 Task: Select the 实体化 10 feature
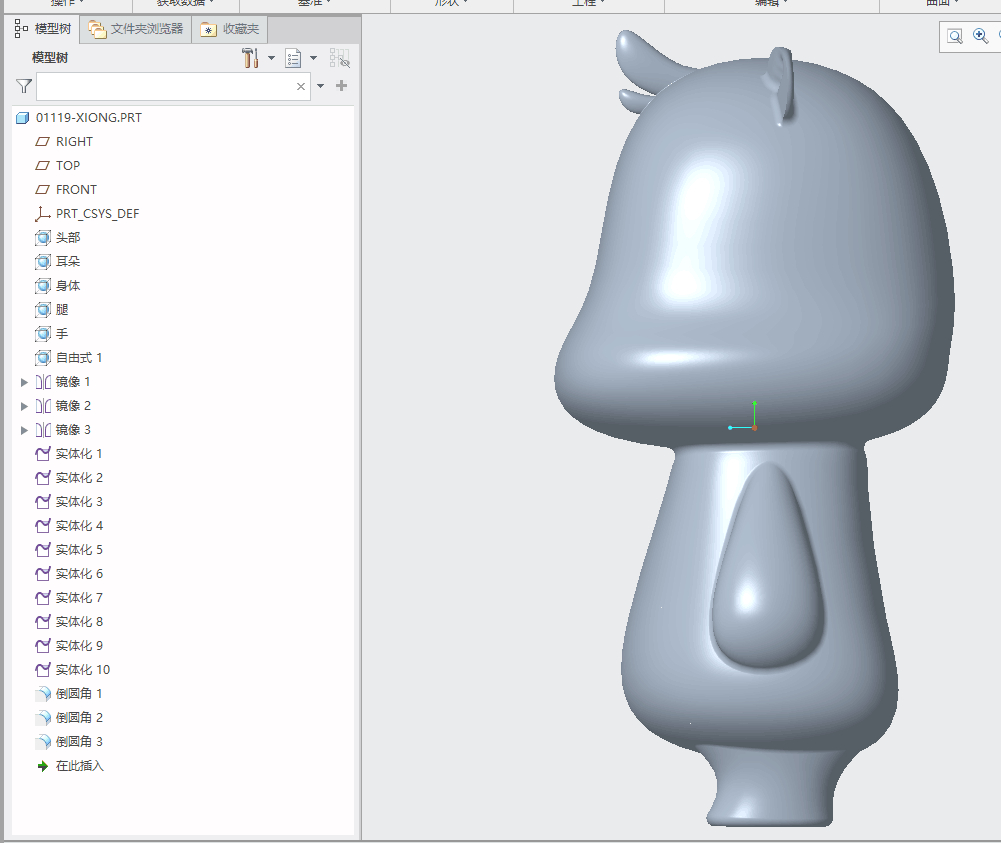click(x=73, y=670)
